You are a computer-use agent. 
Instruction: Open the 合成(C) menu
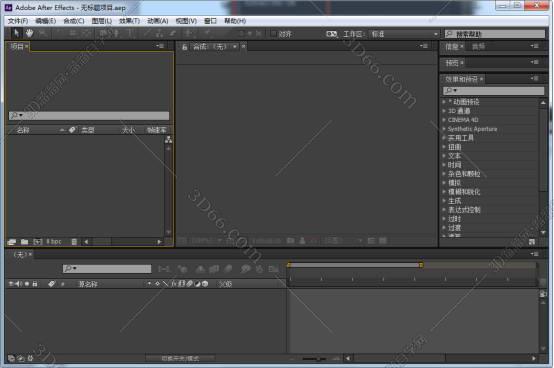tap(74, 21)
